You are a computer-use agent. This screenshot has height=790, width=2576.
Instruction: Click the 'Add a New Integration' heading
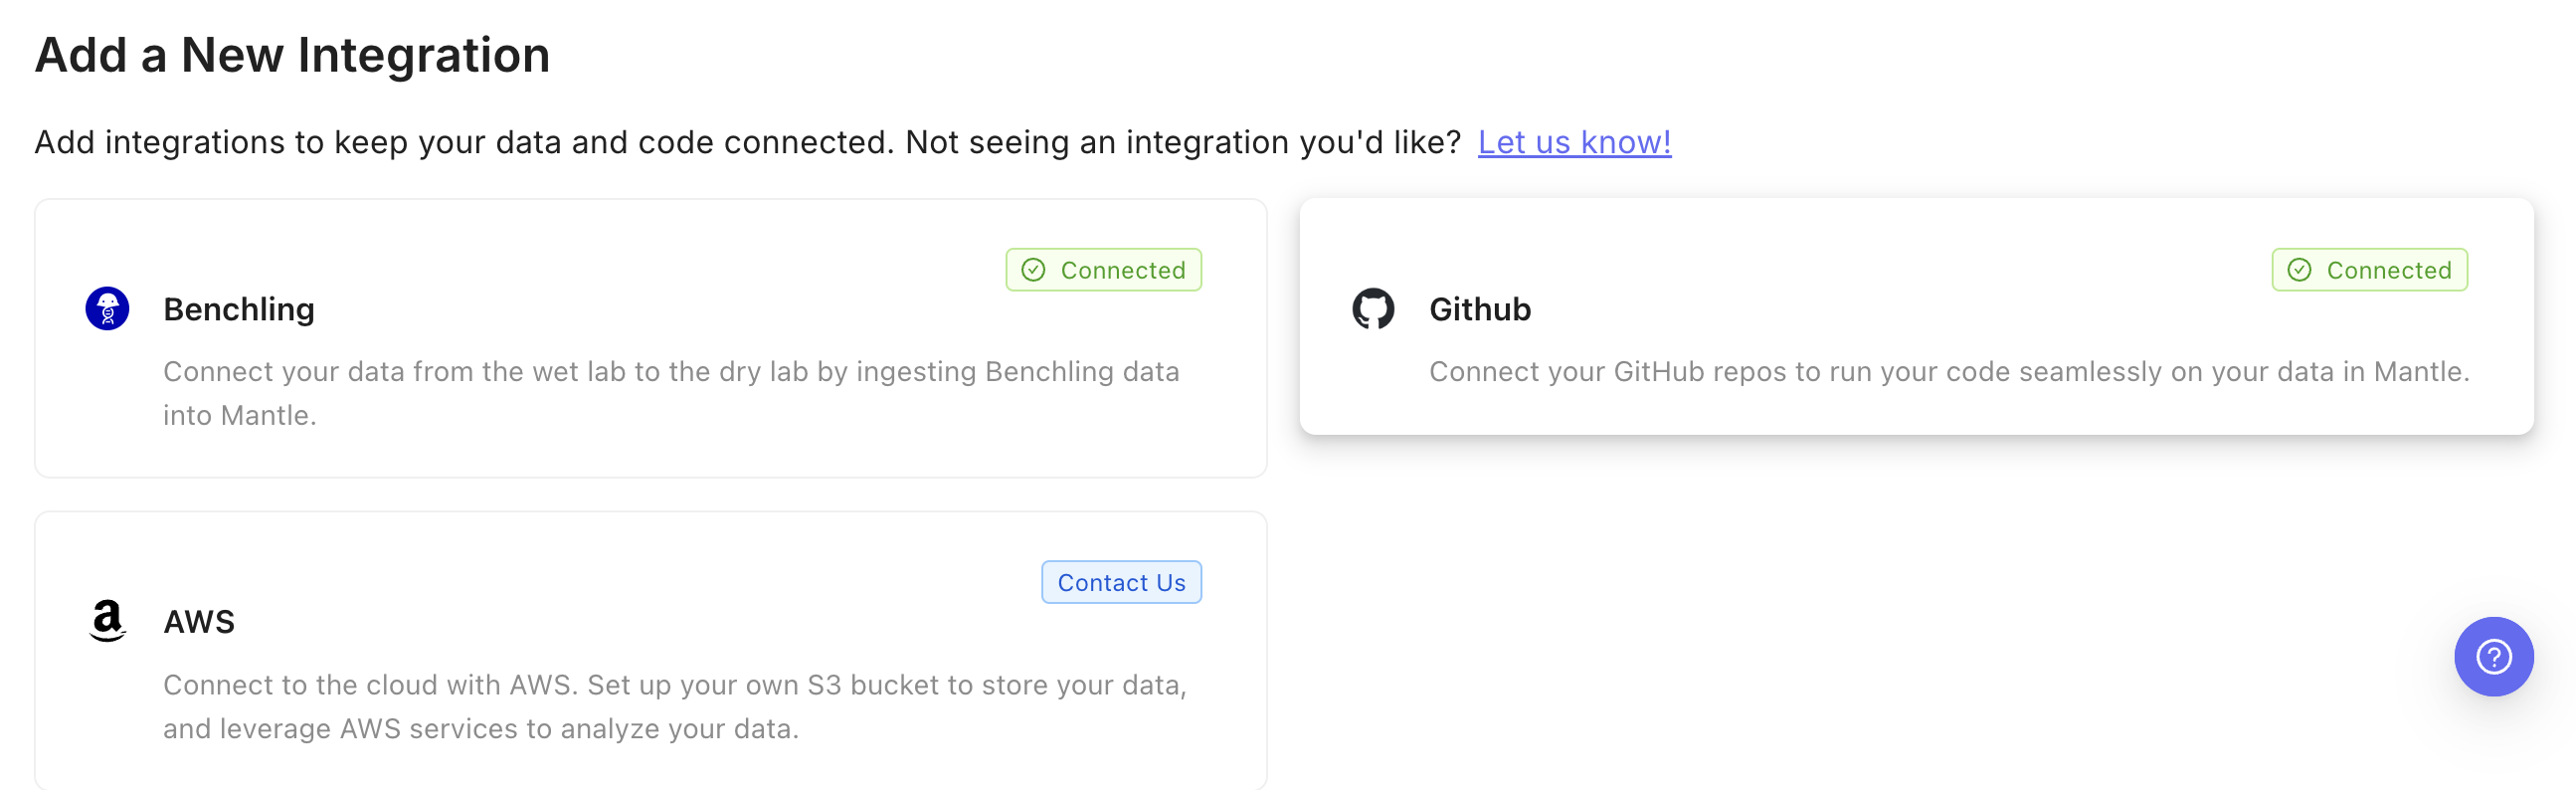point(292,55)
